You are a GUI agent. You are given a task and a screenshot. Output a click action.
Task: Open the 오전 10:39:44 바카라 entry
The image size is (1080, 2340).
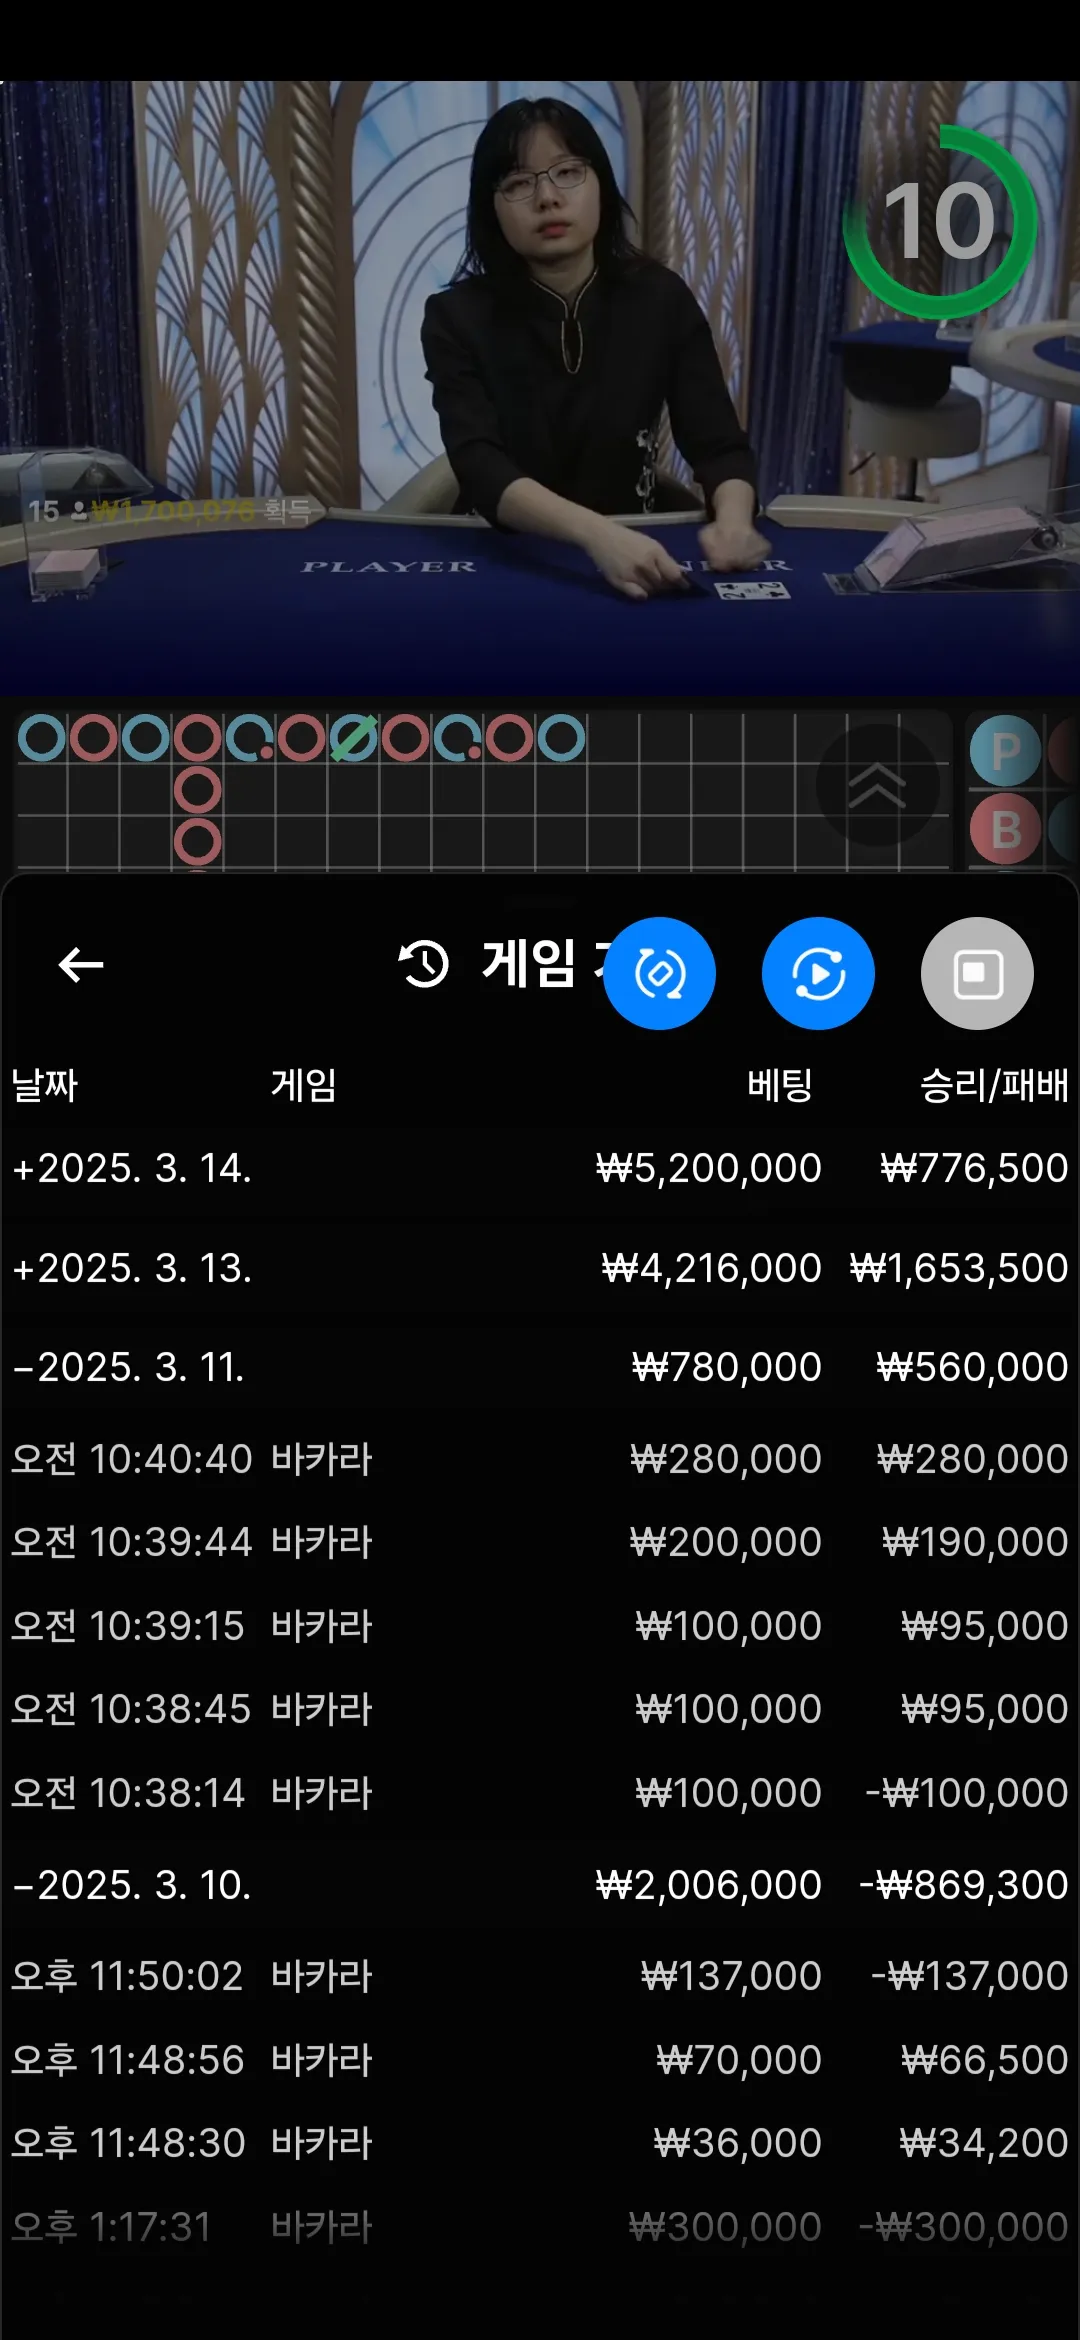point(540,1542)
